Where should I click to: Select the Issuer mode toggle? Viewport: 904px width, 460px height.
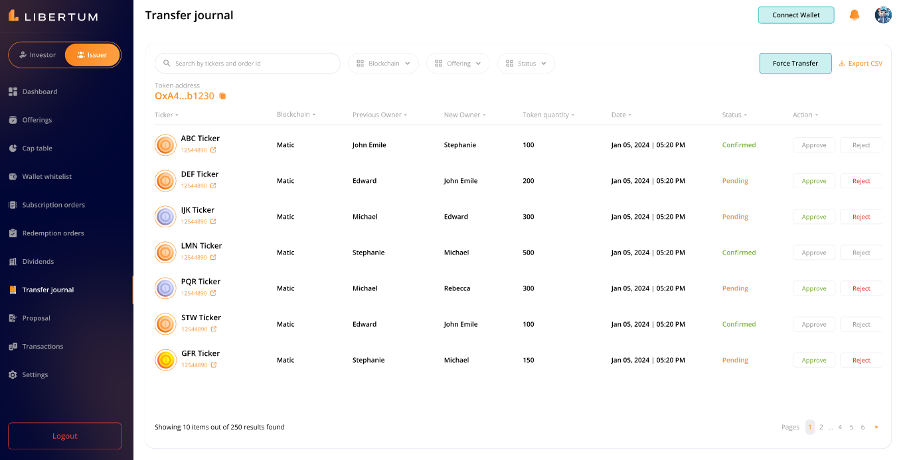[x=92, y=55]
